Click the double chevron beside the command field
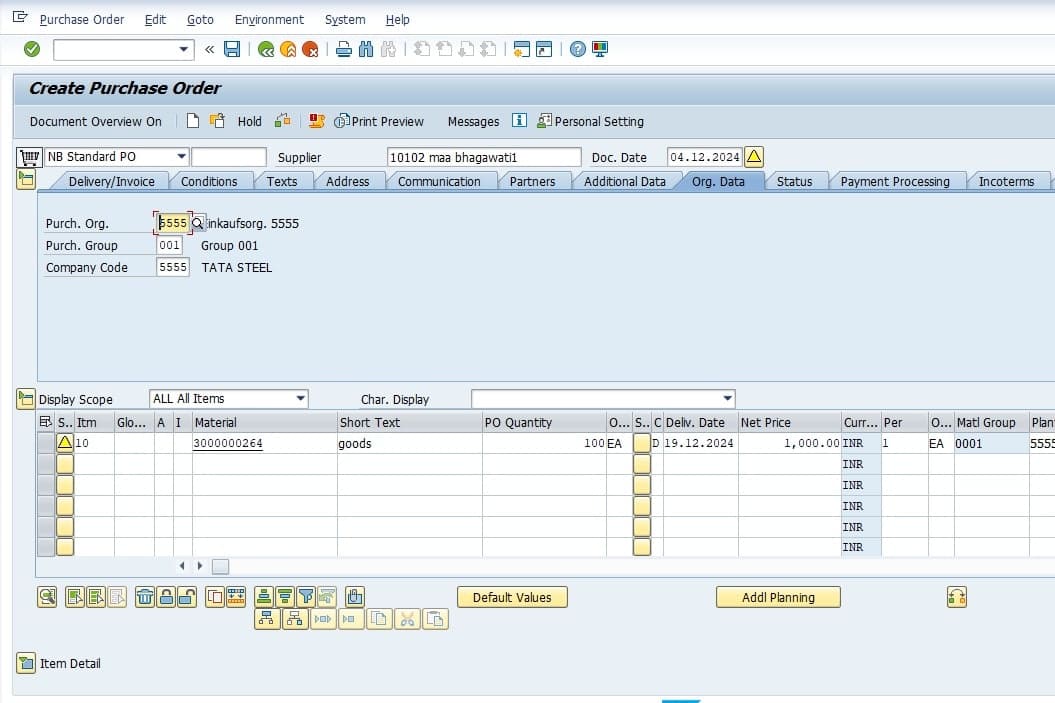Screen dimensions: 1055x703 coord(210,49)
